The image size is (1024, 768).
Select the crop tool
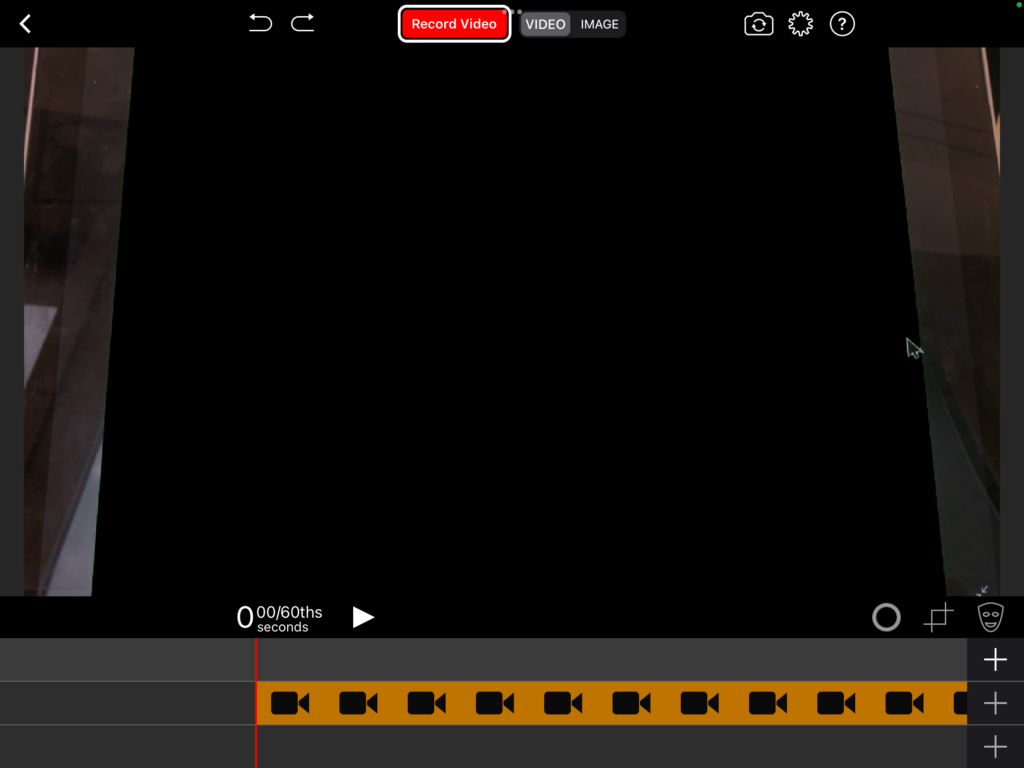[x=938, y=618]
